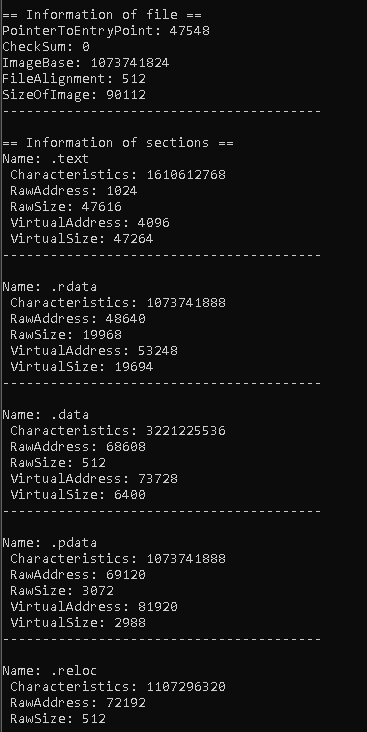This screenshot has height=732, width=367.
Task: Click RawAddress 48640 line
Action: pos(78,318)
